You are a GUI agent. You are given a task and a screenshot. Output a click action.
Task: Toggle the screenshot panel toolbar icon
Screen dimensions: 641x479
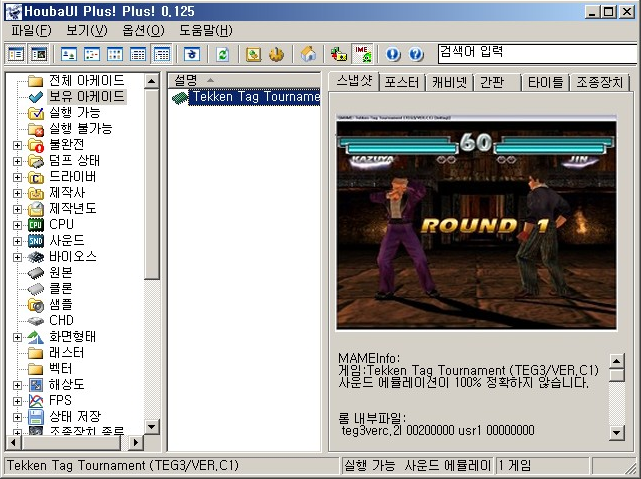coord(39,54)
